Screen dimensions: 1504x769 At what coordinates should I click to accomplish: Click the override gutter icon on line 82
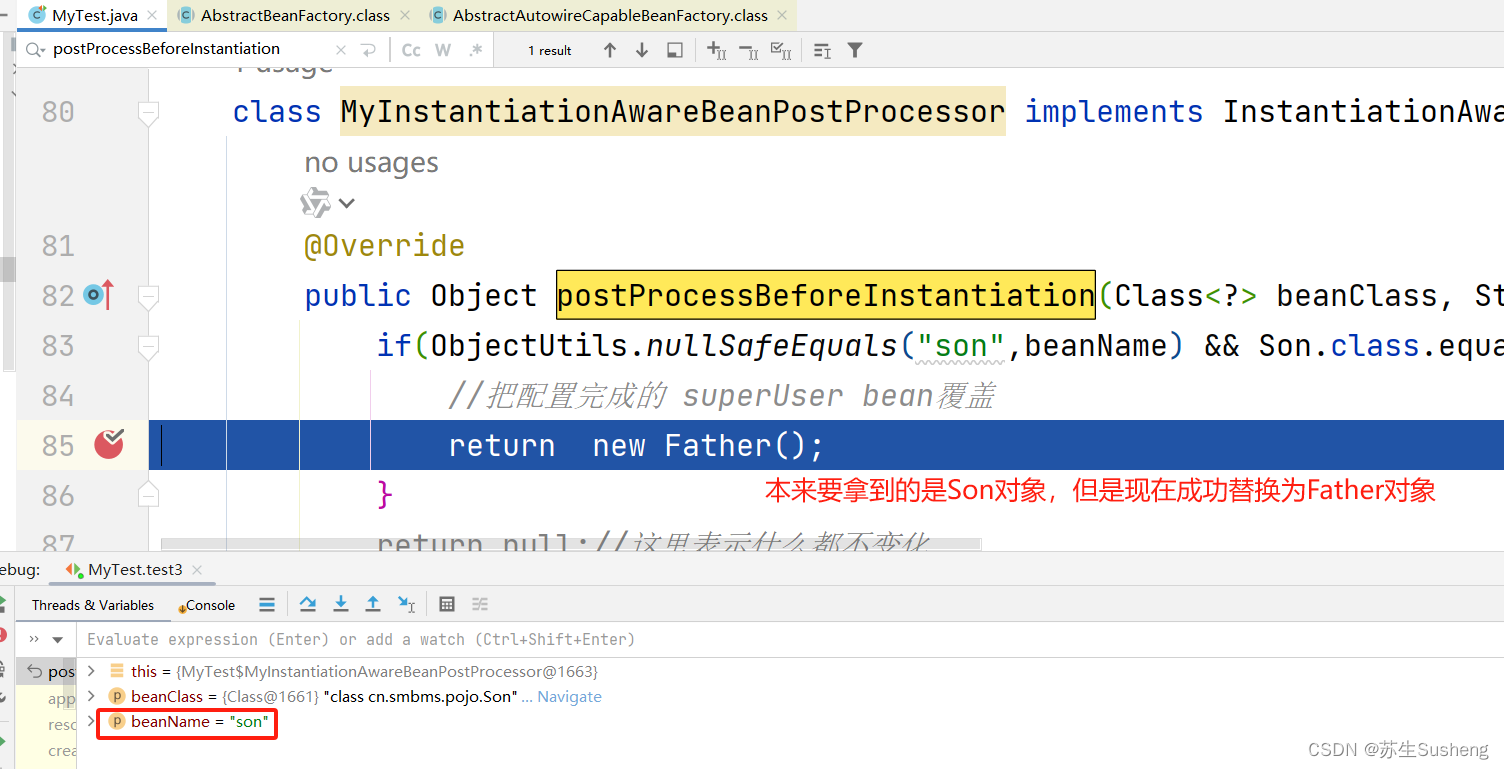100,295
